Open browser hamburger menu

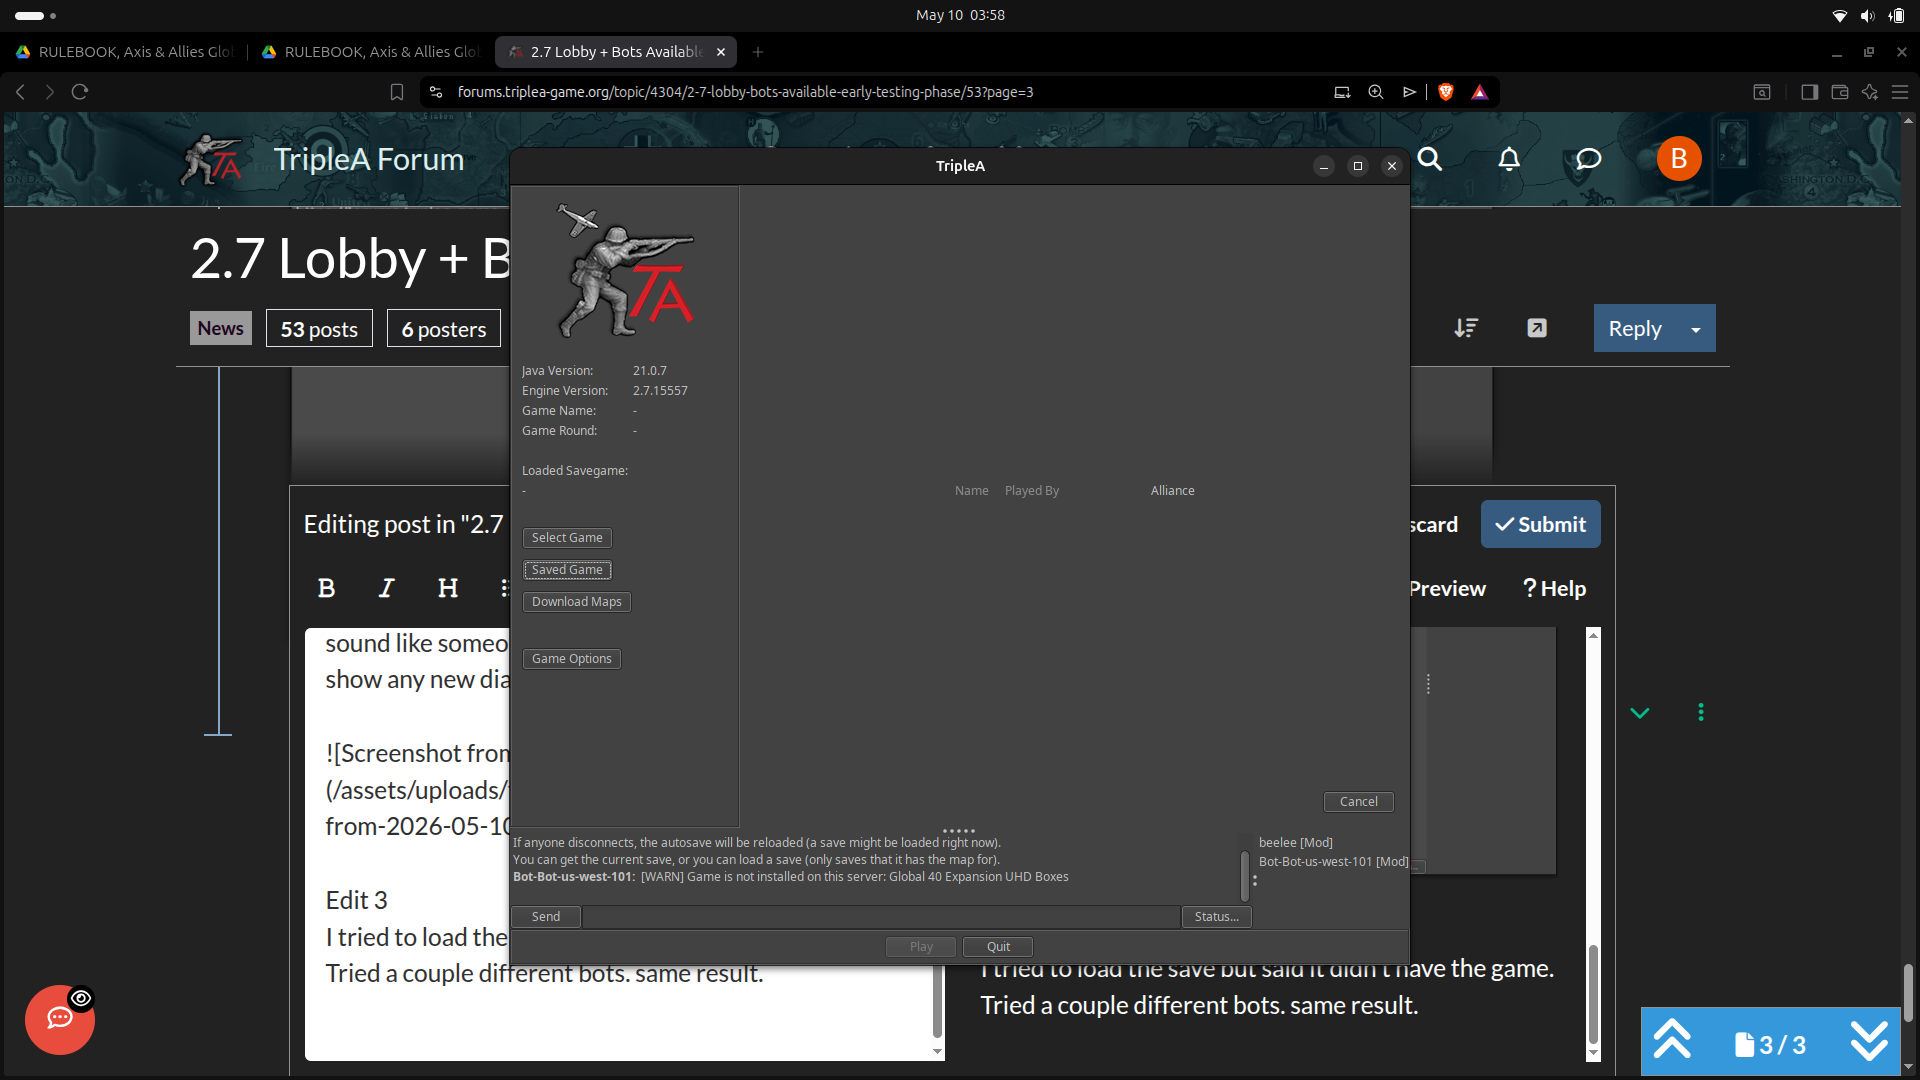tap(1900, 92)
